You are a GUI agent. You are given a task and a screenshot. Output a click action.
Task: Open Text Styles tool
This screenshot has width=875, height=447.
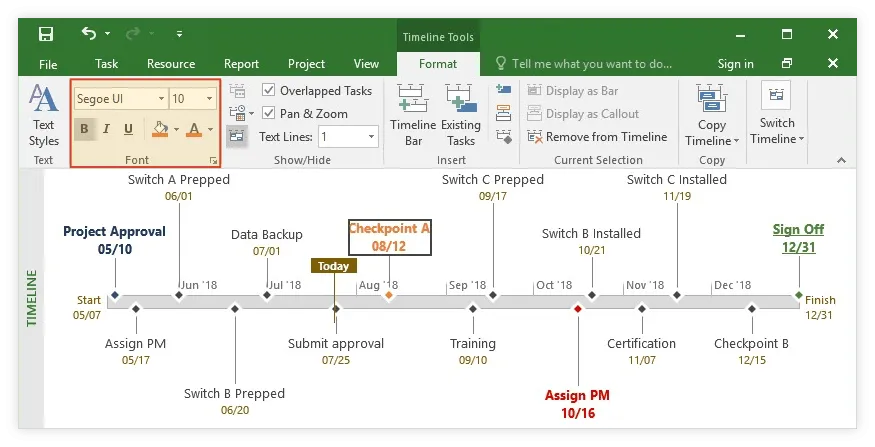coord(43,115)
